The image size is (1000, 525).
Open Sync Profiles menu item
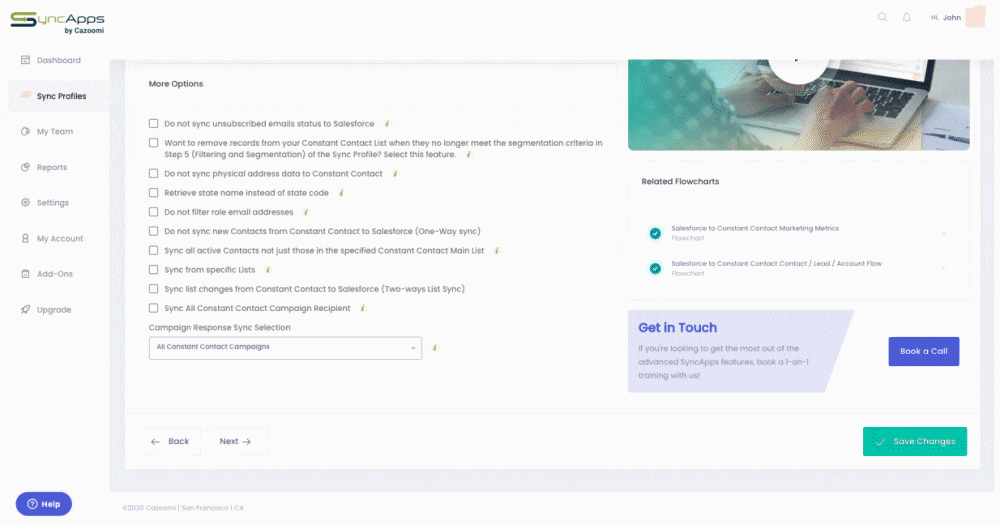(x=59, y=96)
